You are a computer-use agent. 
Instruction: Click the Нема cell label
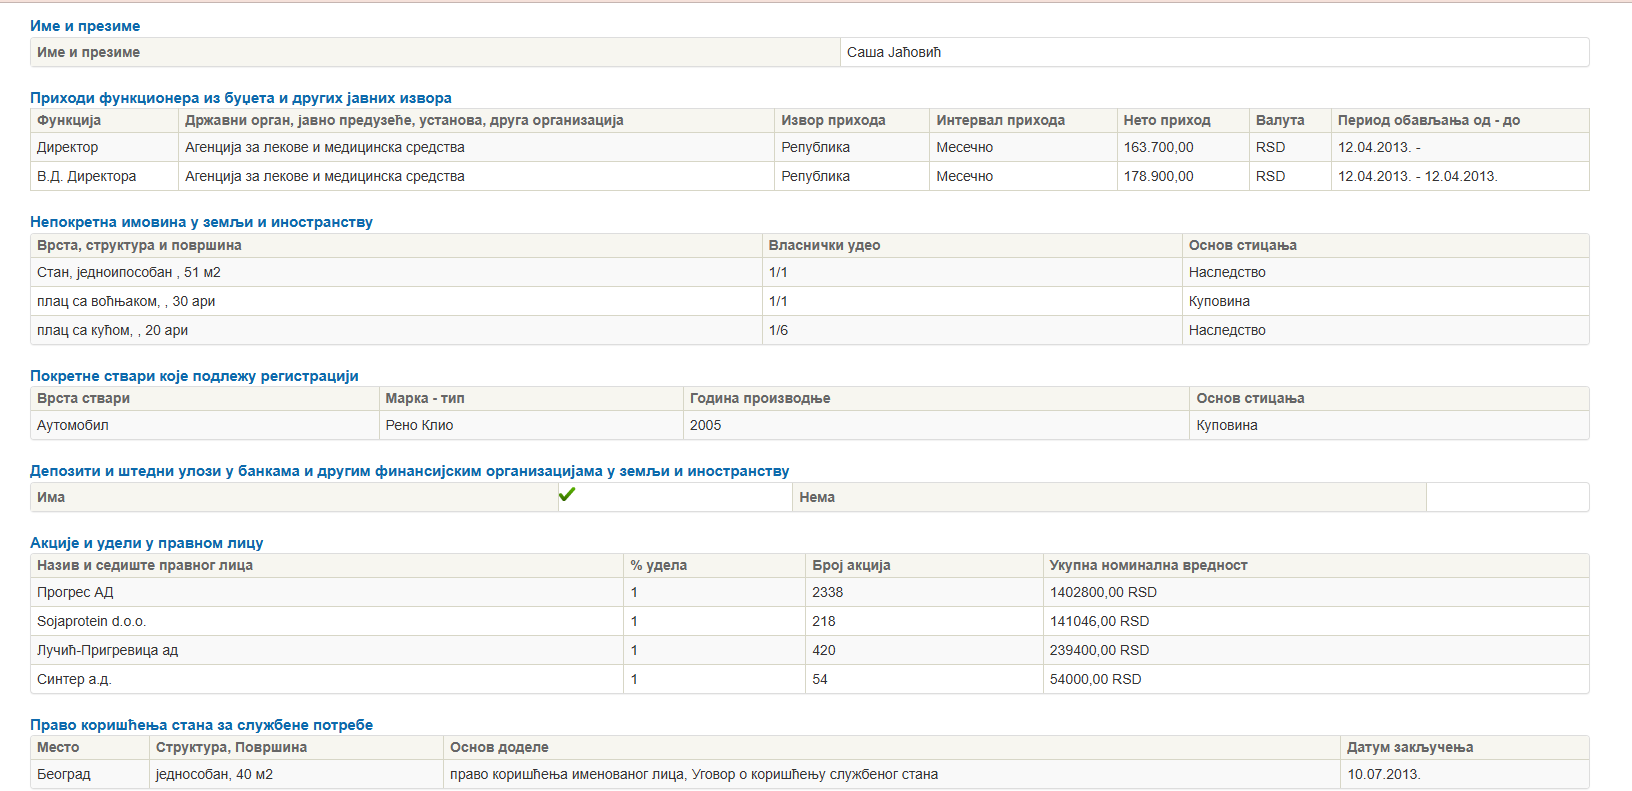coord(817,497)
